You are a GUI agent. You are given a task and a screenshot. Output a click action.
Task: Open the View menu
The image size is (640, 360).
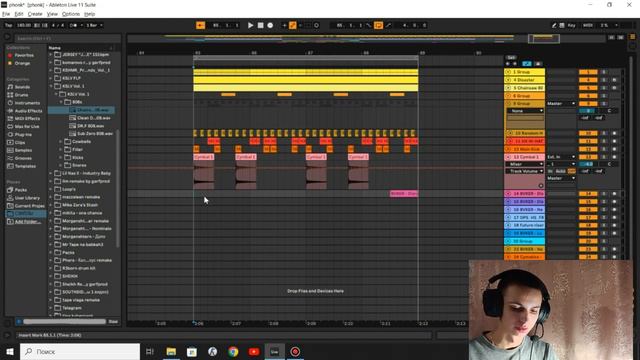52,14
